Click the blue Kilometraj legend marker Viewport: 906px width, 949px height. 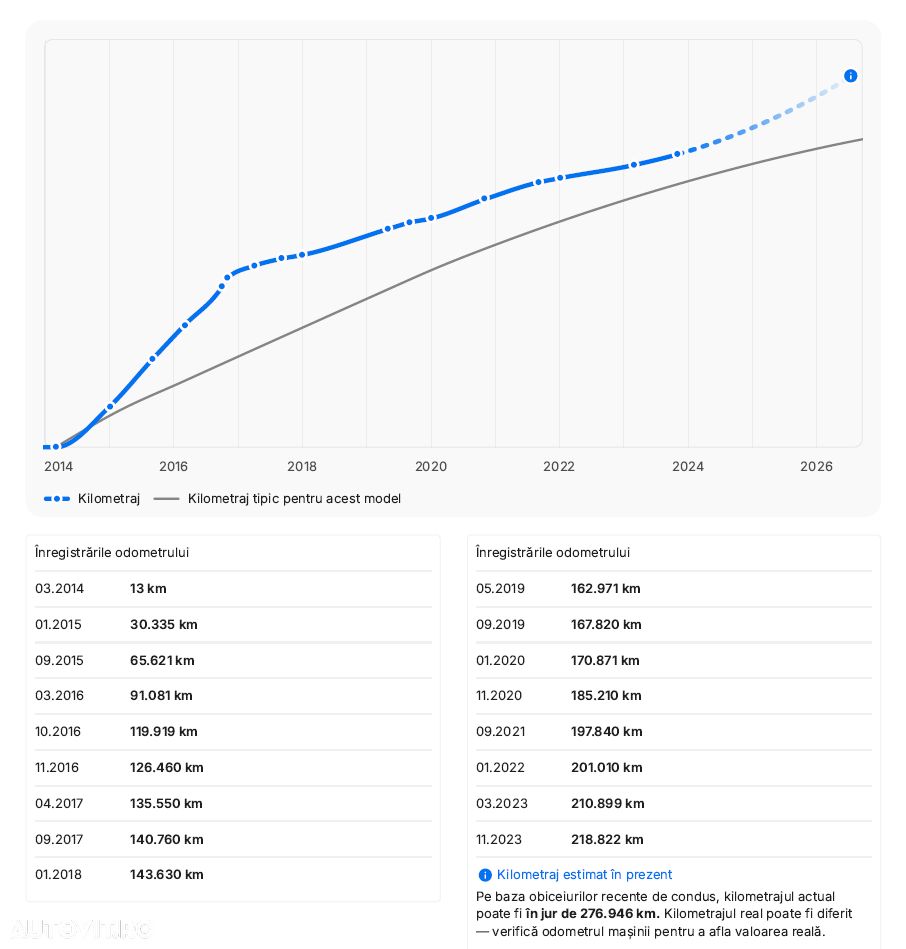coord(57,499)
